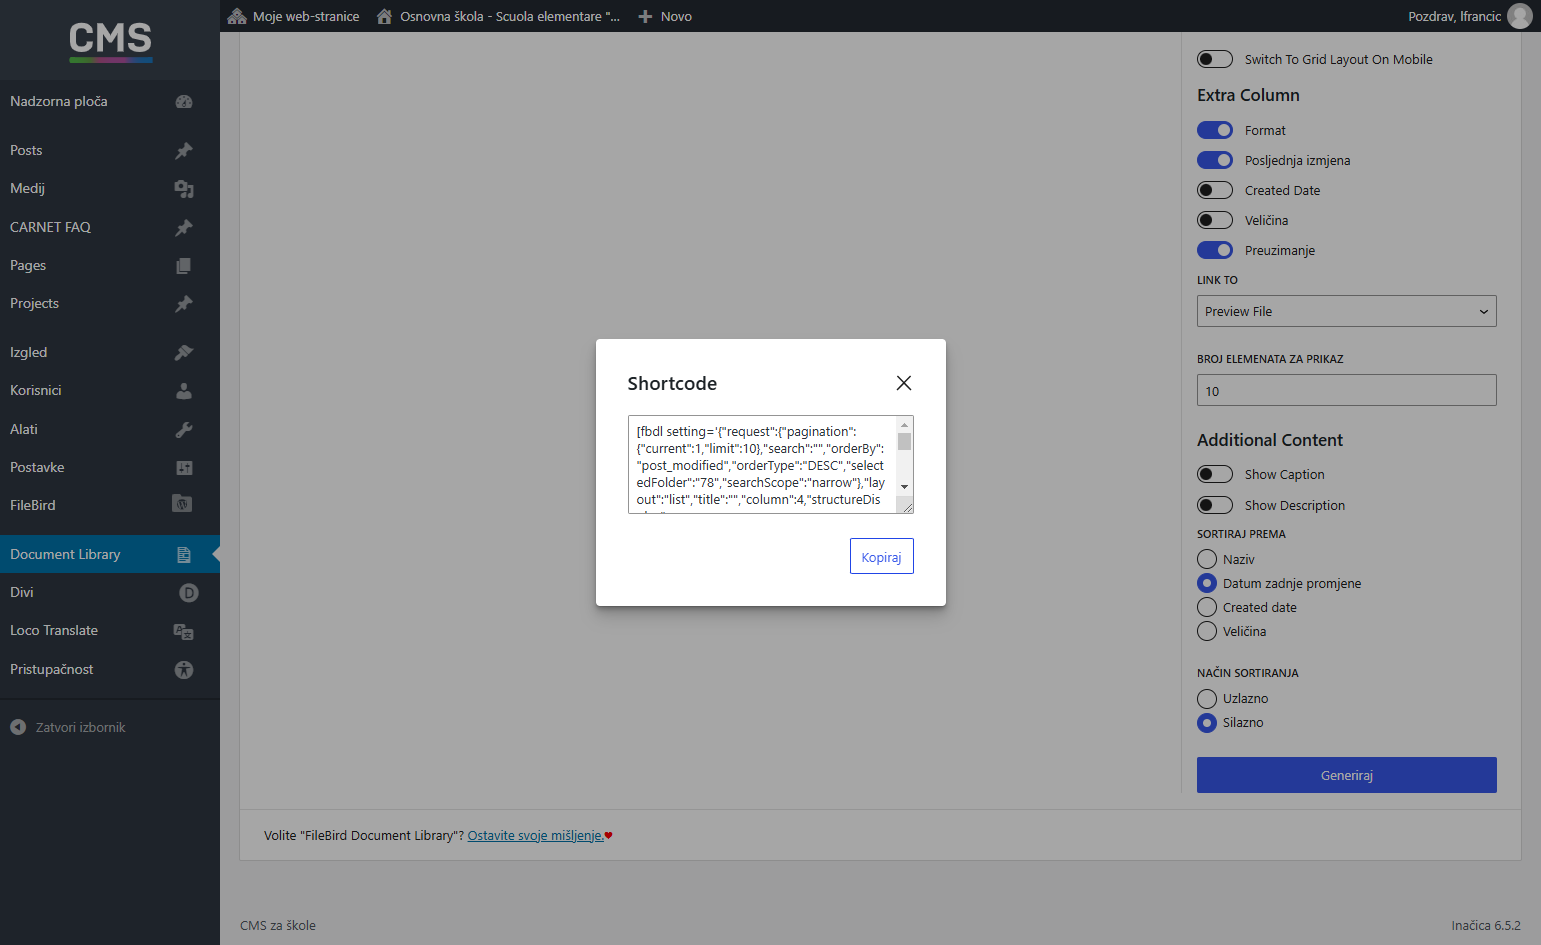Viewport: 1541px width, 945px height.
Task: Enable the Veličina column toggle
Action: [x=1215, y=220]
